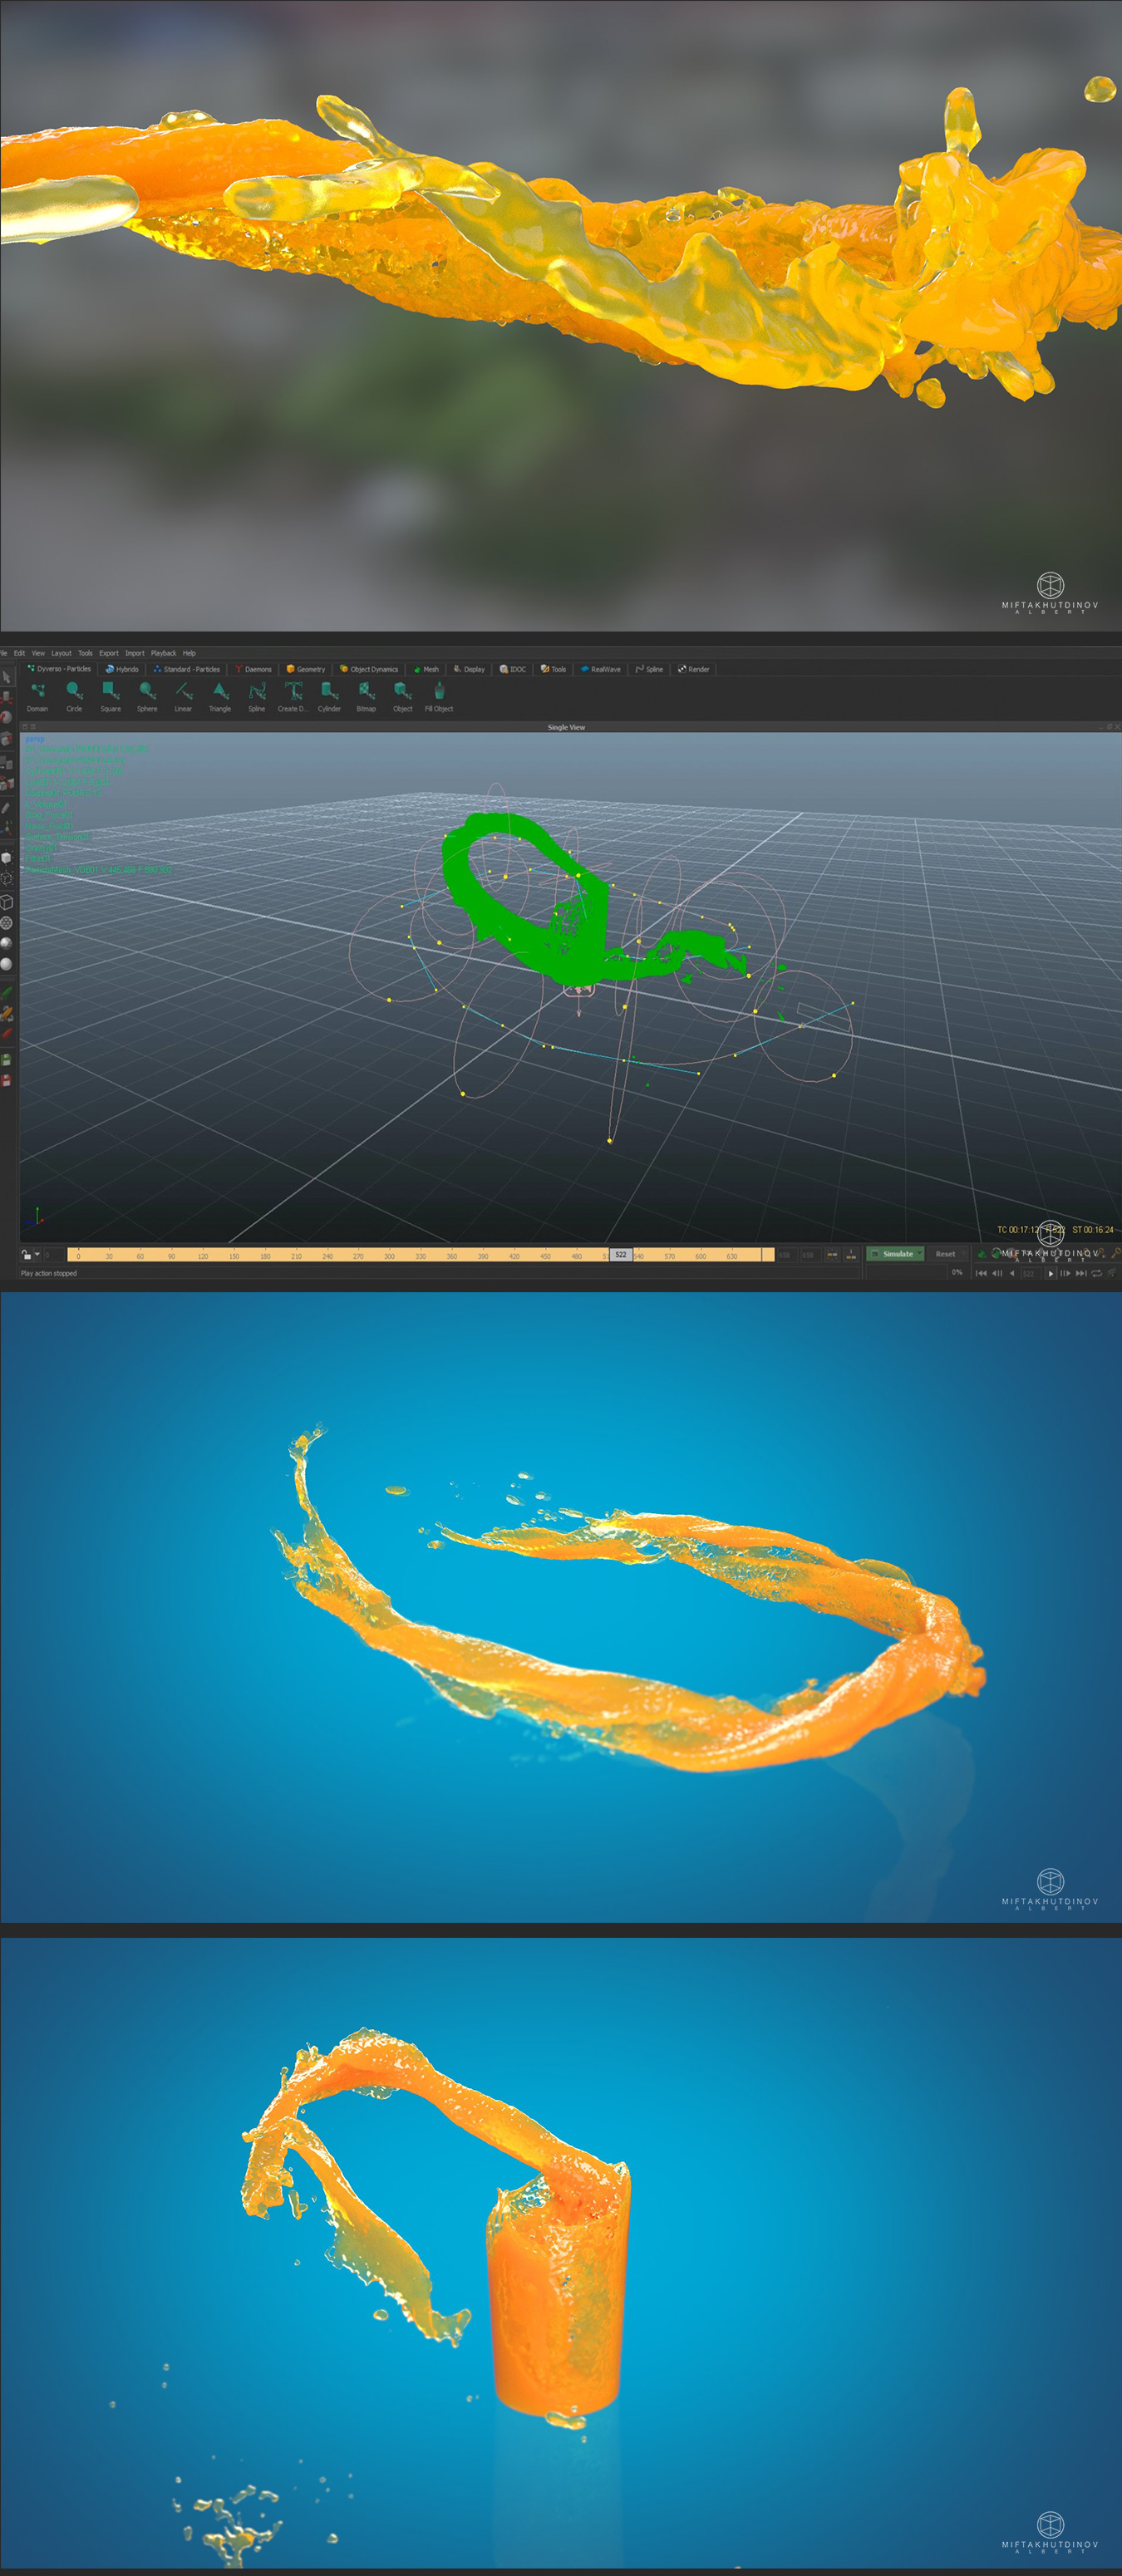The image size is (1122, 2576).
Task: Switch to the IDOC shelf tab
Action: tap(513, 669)
